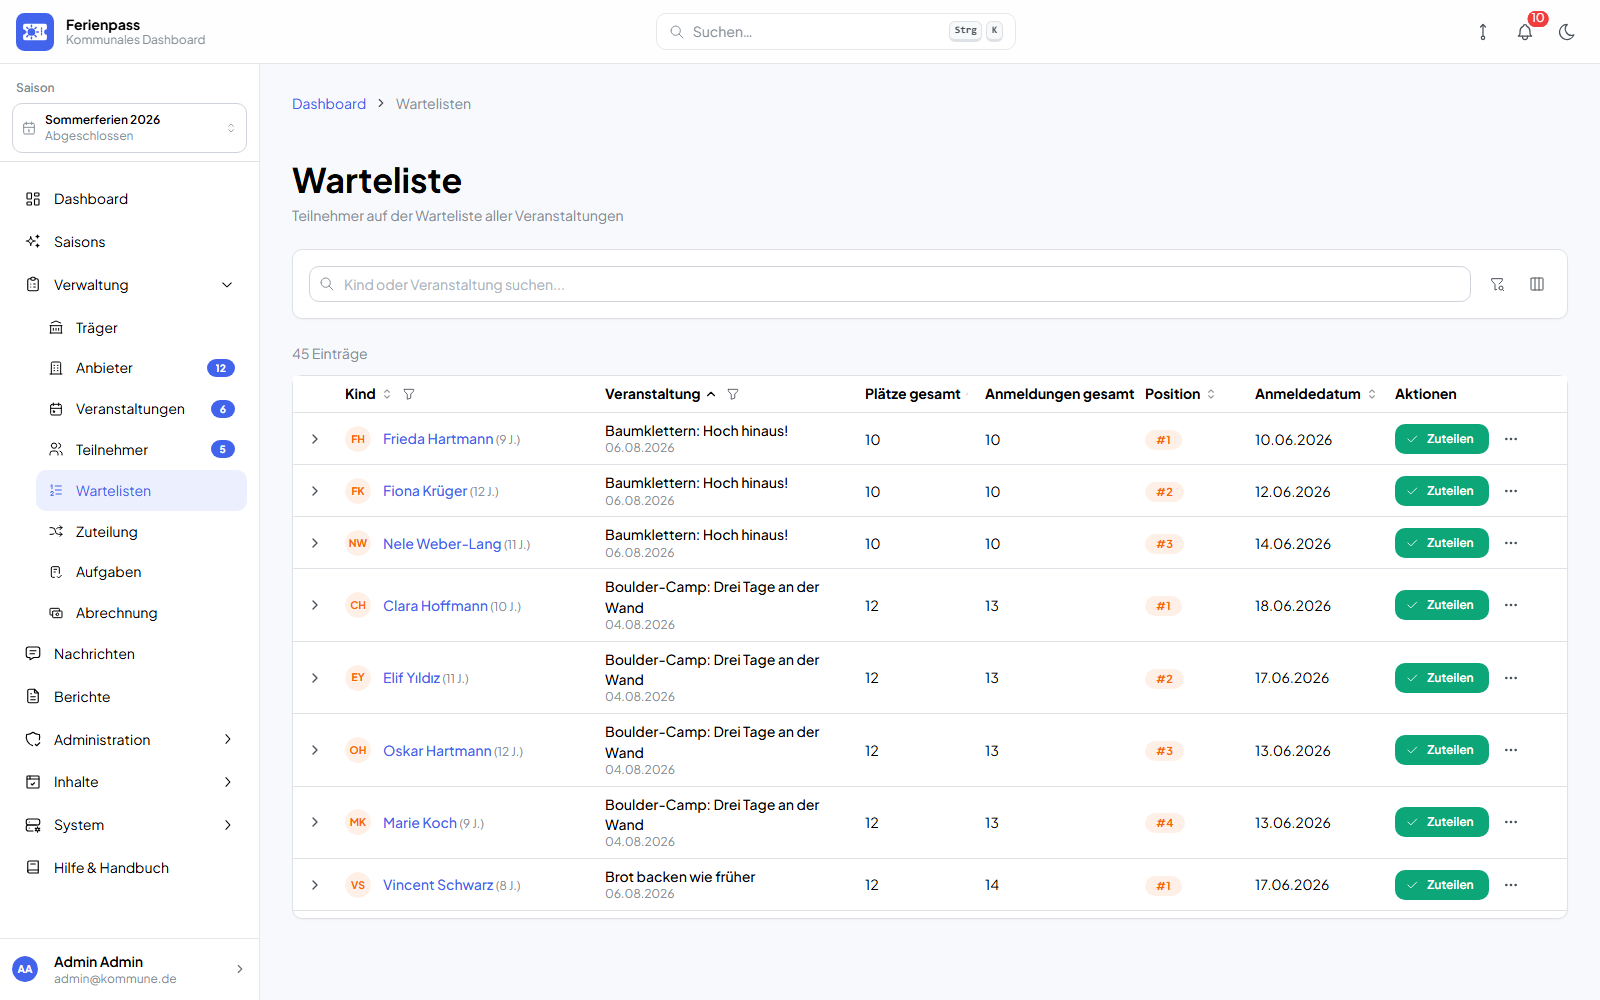
Task: Focus the global Suchen search box
Action: (x=836, y=32)
